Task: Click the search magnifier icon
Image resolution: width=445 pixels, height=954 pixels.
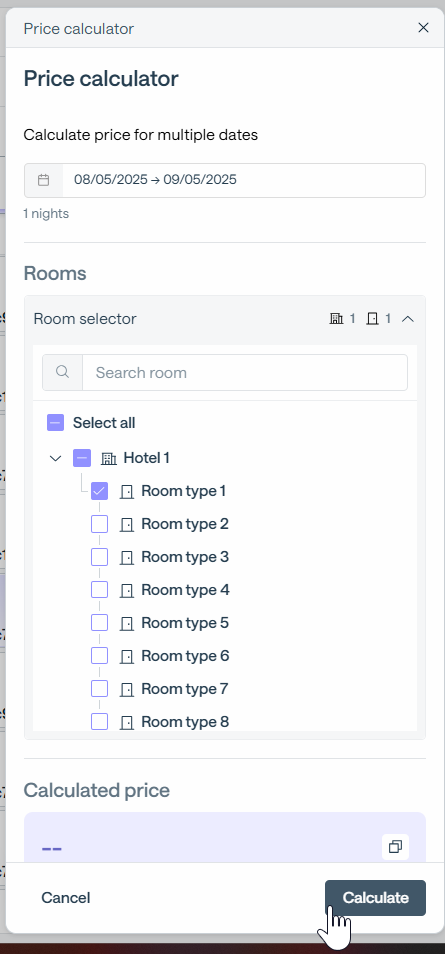Action: point(62,372)
